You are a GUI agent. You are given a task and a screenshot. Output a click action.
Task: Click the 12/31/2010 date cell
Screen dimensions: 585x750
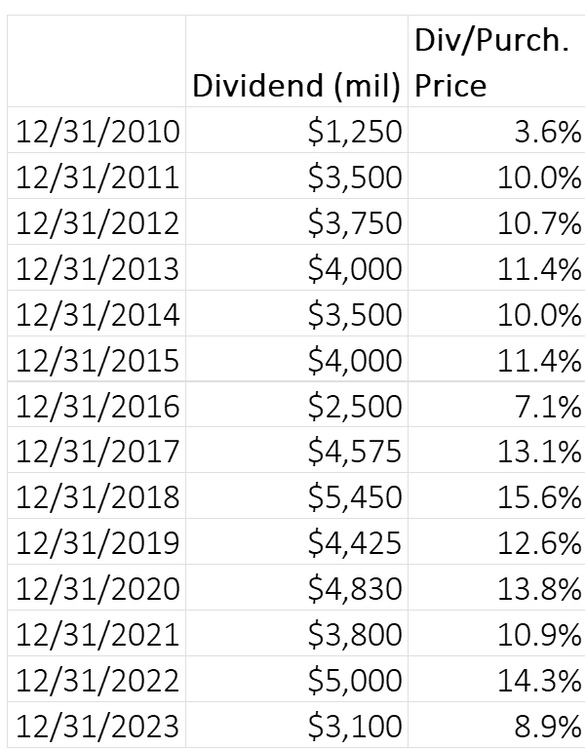click(97, 130)
